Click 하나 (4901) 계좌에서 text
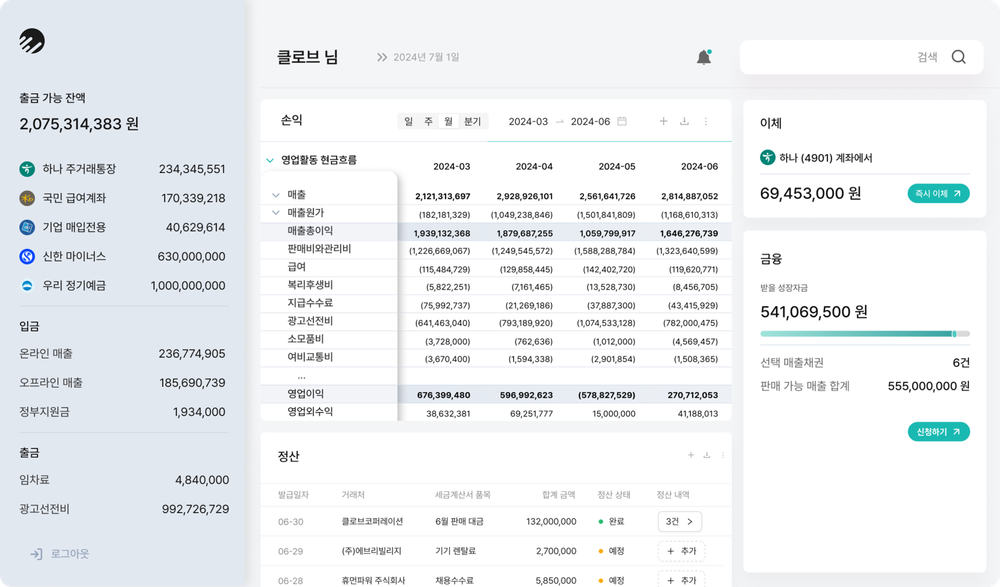The height and width of the screenshot is (587, 1000). (x=825, y=158)
